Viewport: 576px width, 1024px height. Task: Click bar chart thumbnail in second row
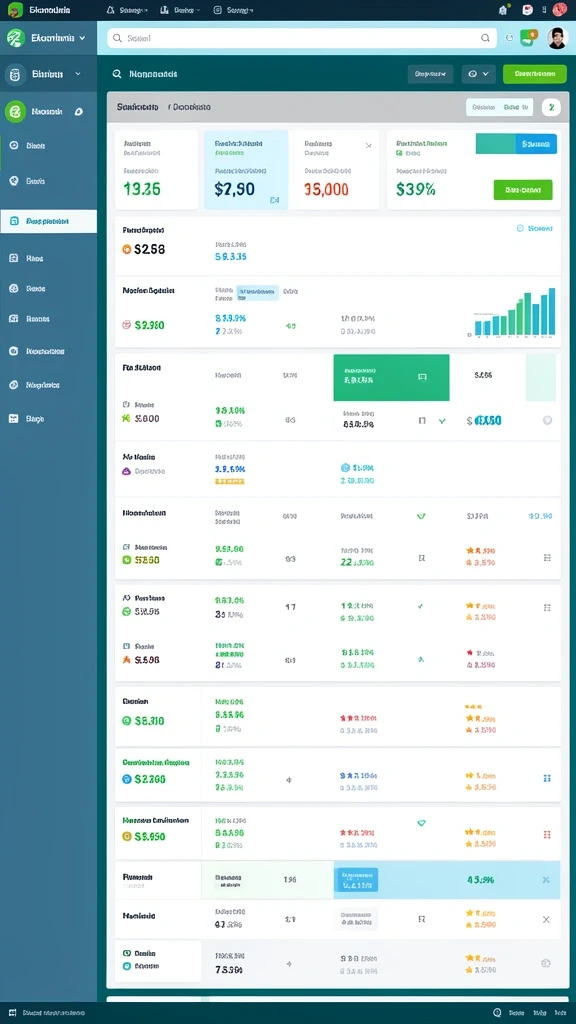514,313
